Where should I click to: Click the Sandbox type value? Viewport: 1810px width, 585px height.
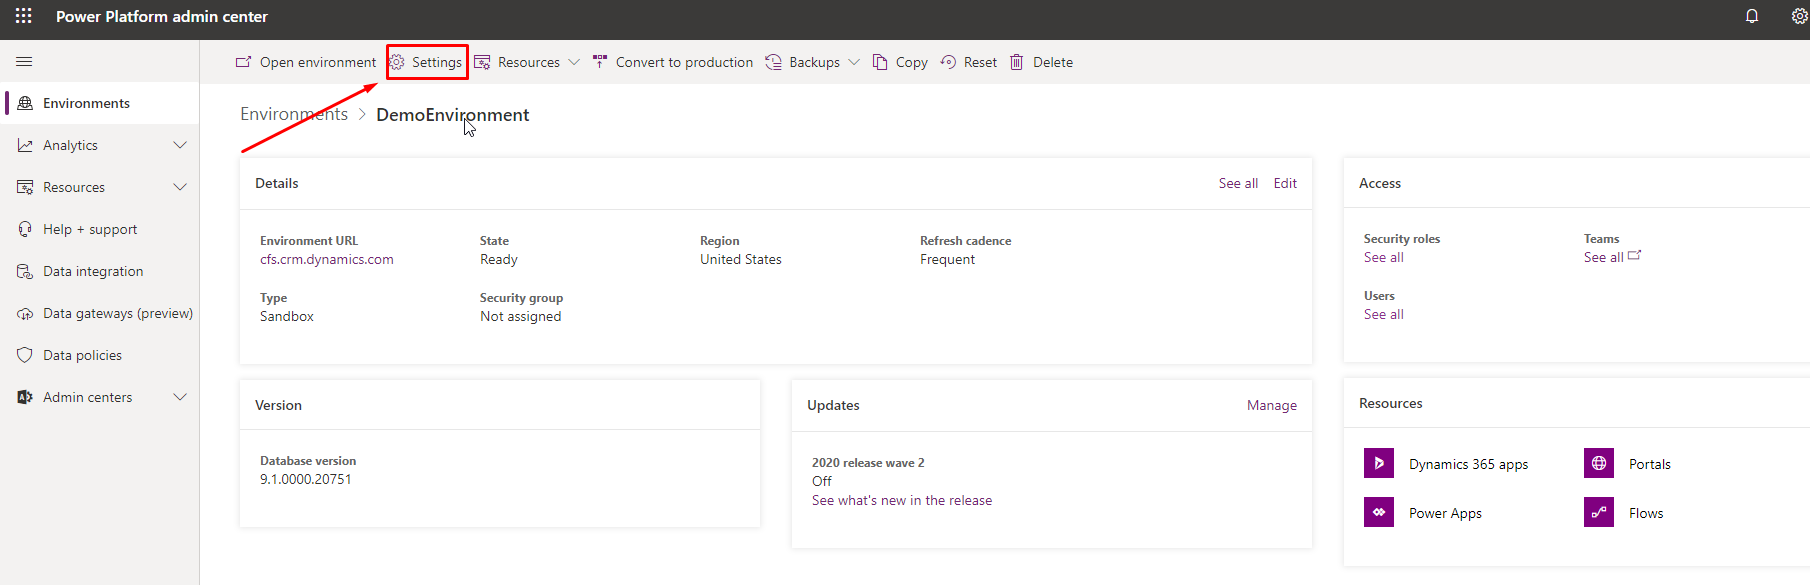pyautogui.click(x=287, y=316)
